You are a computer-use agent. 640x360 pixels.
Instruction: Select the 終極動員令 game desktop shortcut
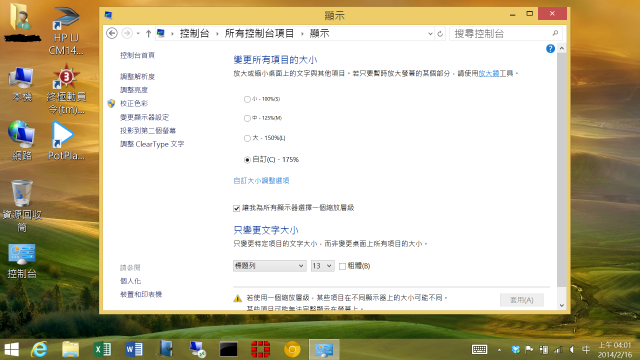tap(66, 89)
